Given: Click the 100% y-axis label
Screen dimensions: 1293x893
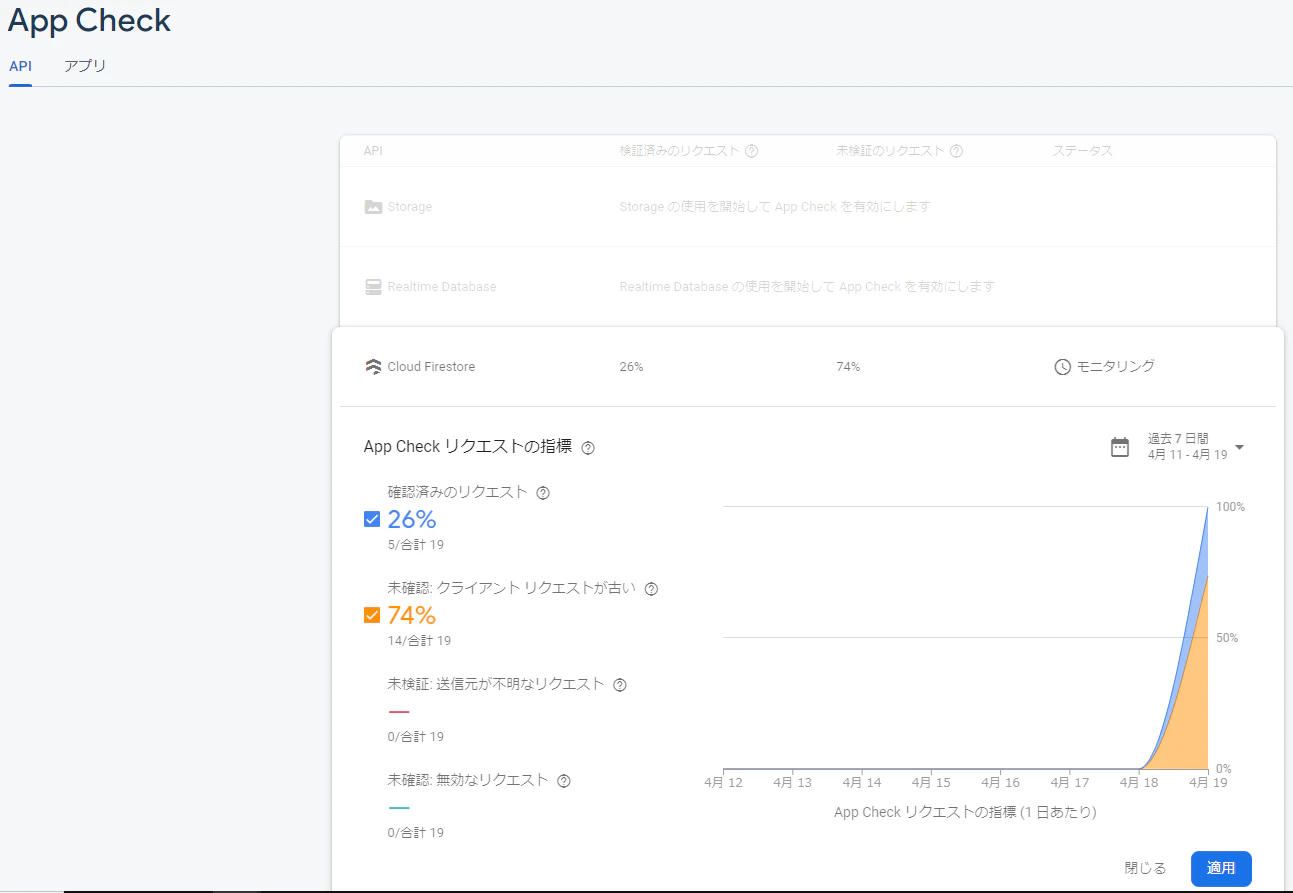Looking at the screenshot, I should click(1231, 507).
